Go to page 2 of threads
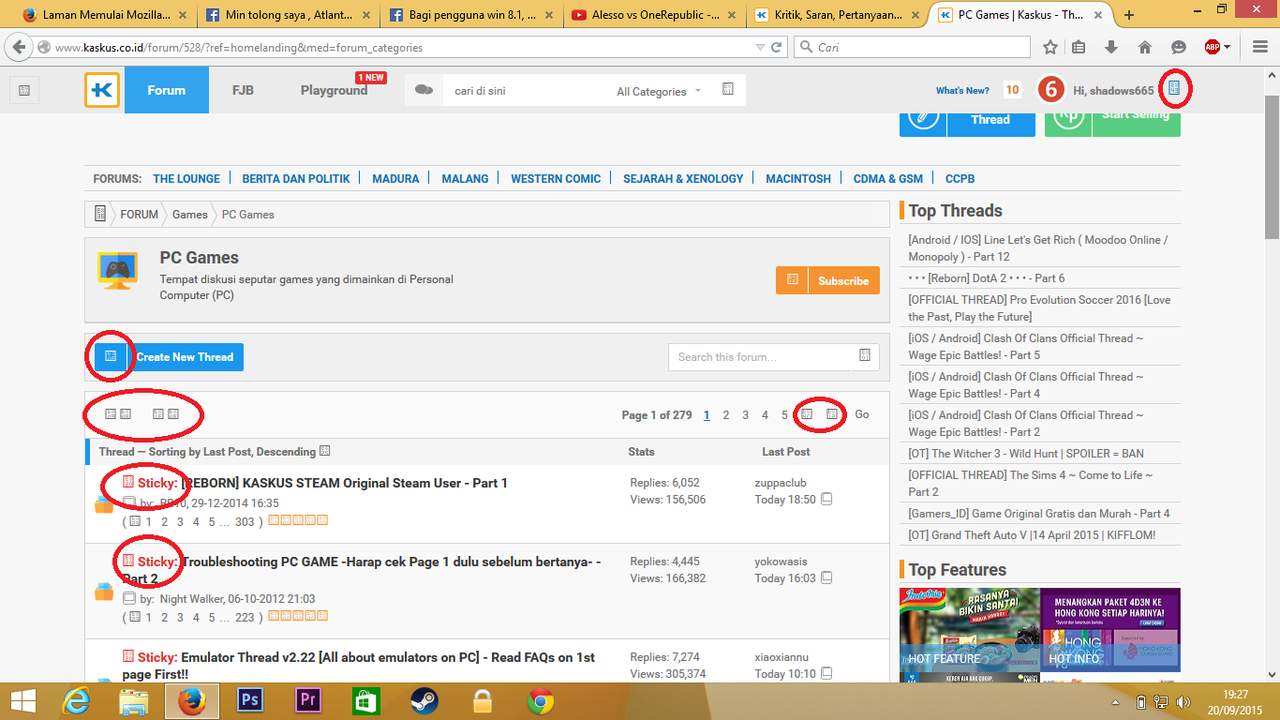The width and height of the screenshot is (1280, 720). coord(726,415)
